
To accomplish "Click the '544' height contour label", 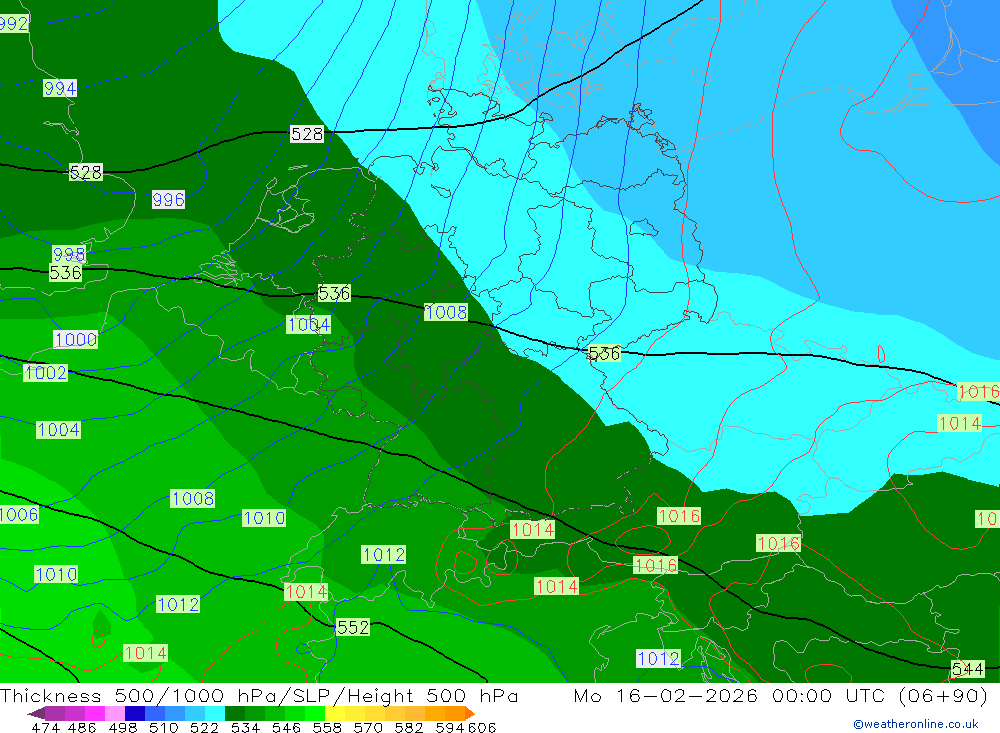I will (x=967, y=669).
